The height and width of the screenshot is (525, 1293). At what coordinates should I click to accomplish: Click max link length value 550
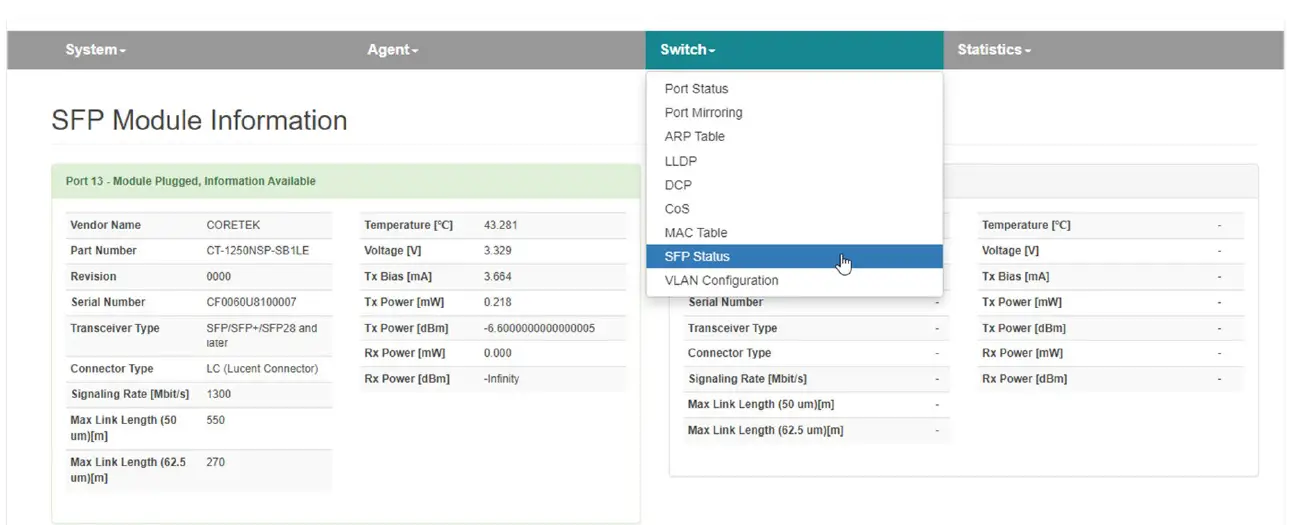point(216,420)
